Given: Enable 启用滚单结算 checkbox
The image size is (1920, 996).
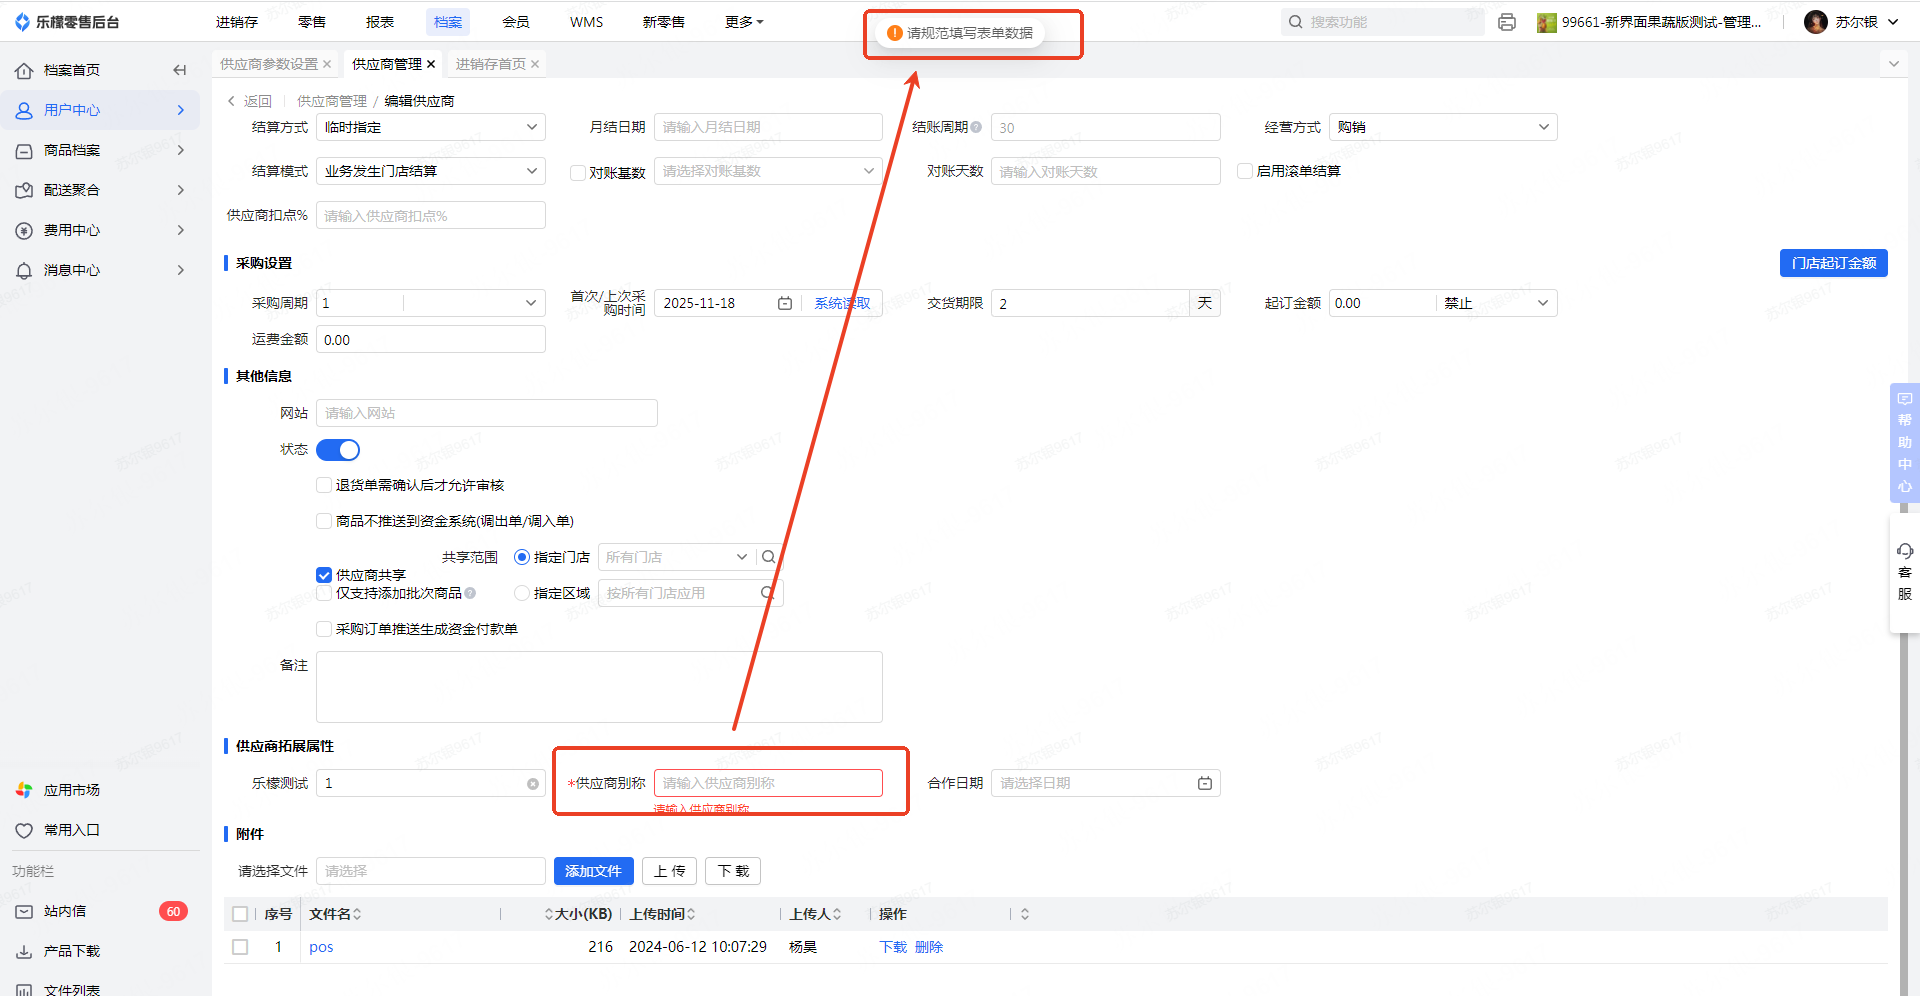Looking at the screenshot, I should click(1245, 171).
